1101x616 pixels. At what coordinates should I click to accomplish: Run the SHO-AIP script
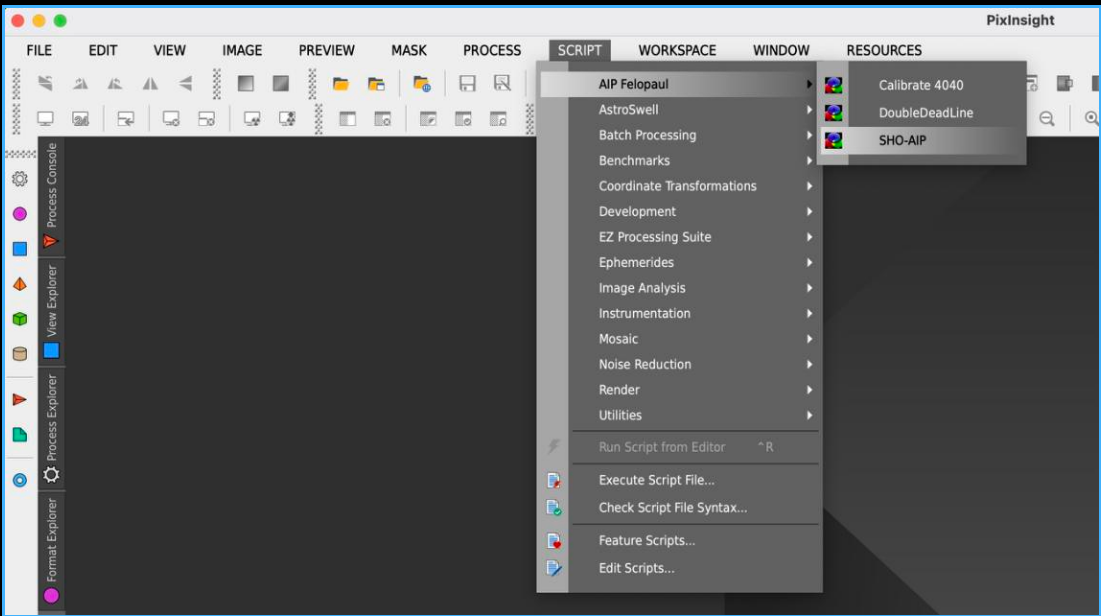pos(902,140)
